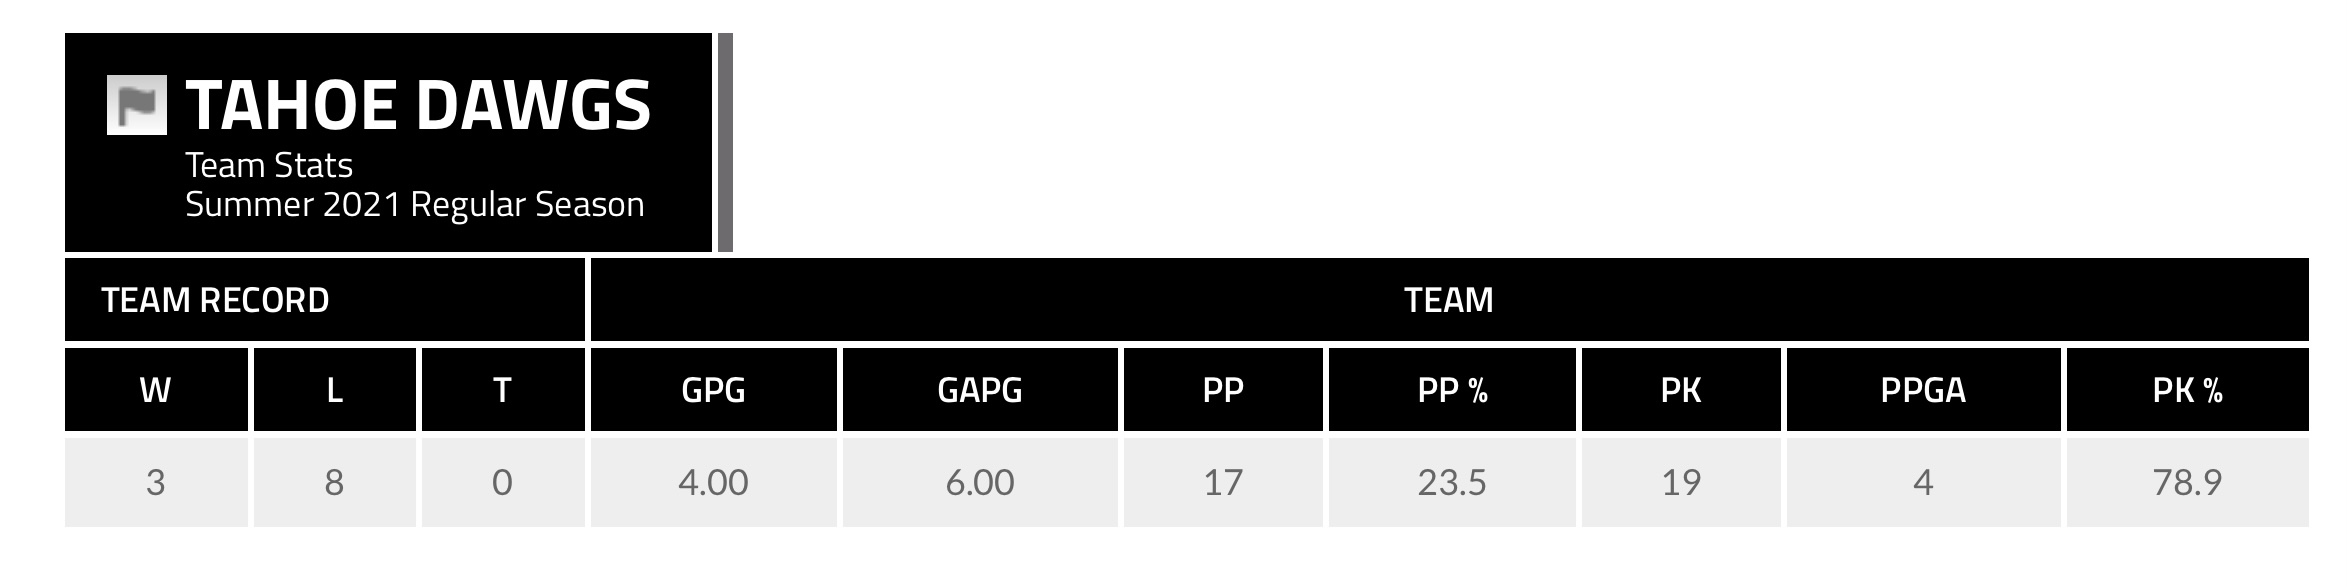
Task: Click the team flag logo icon
Action: [136, 105]
